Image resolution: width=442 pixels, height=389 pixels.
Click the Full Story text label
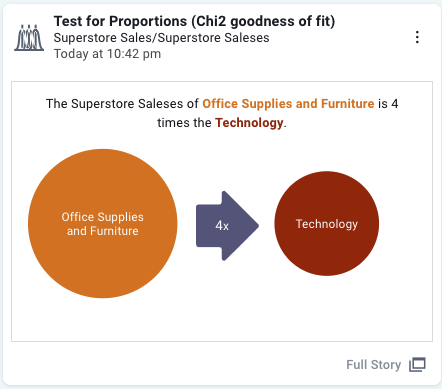tap(374, 365)
